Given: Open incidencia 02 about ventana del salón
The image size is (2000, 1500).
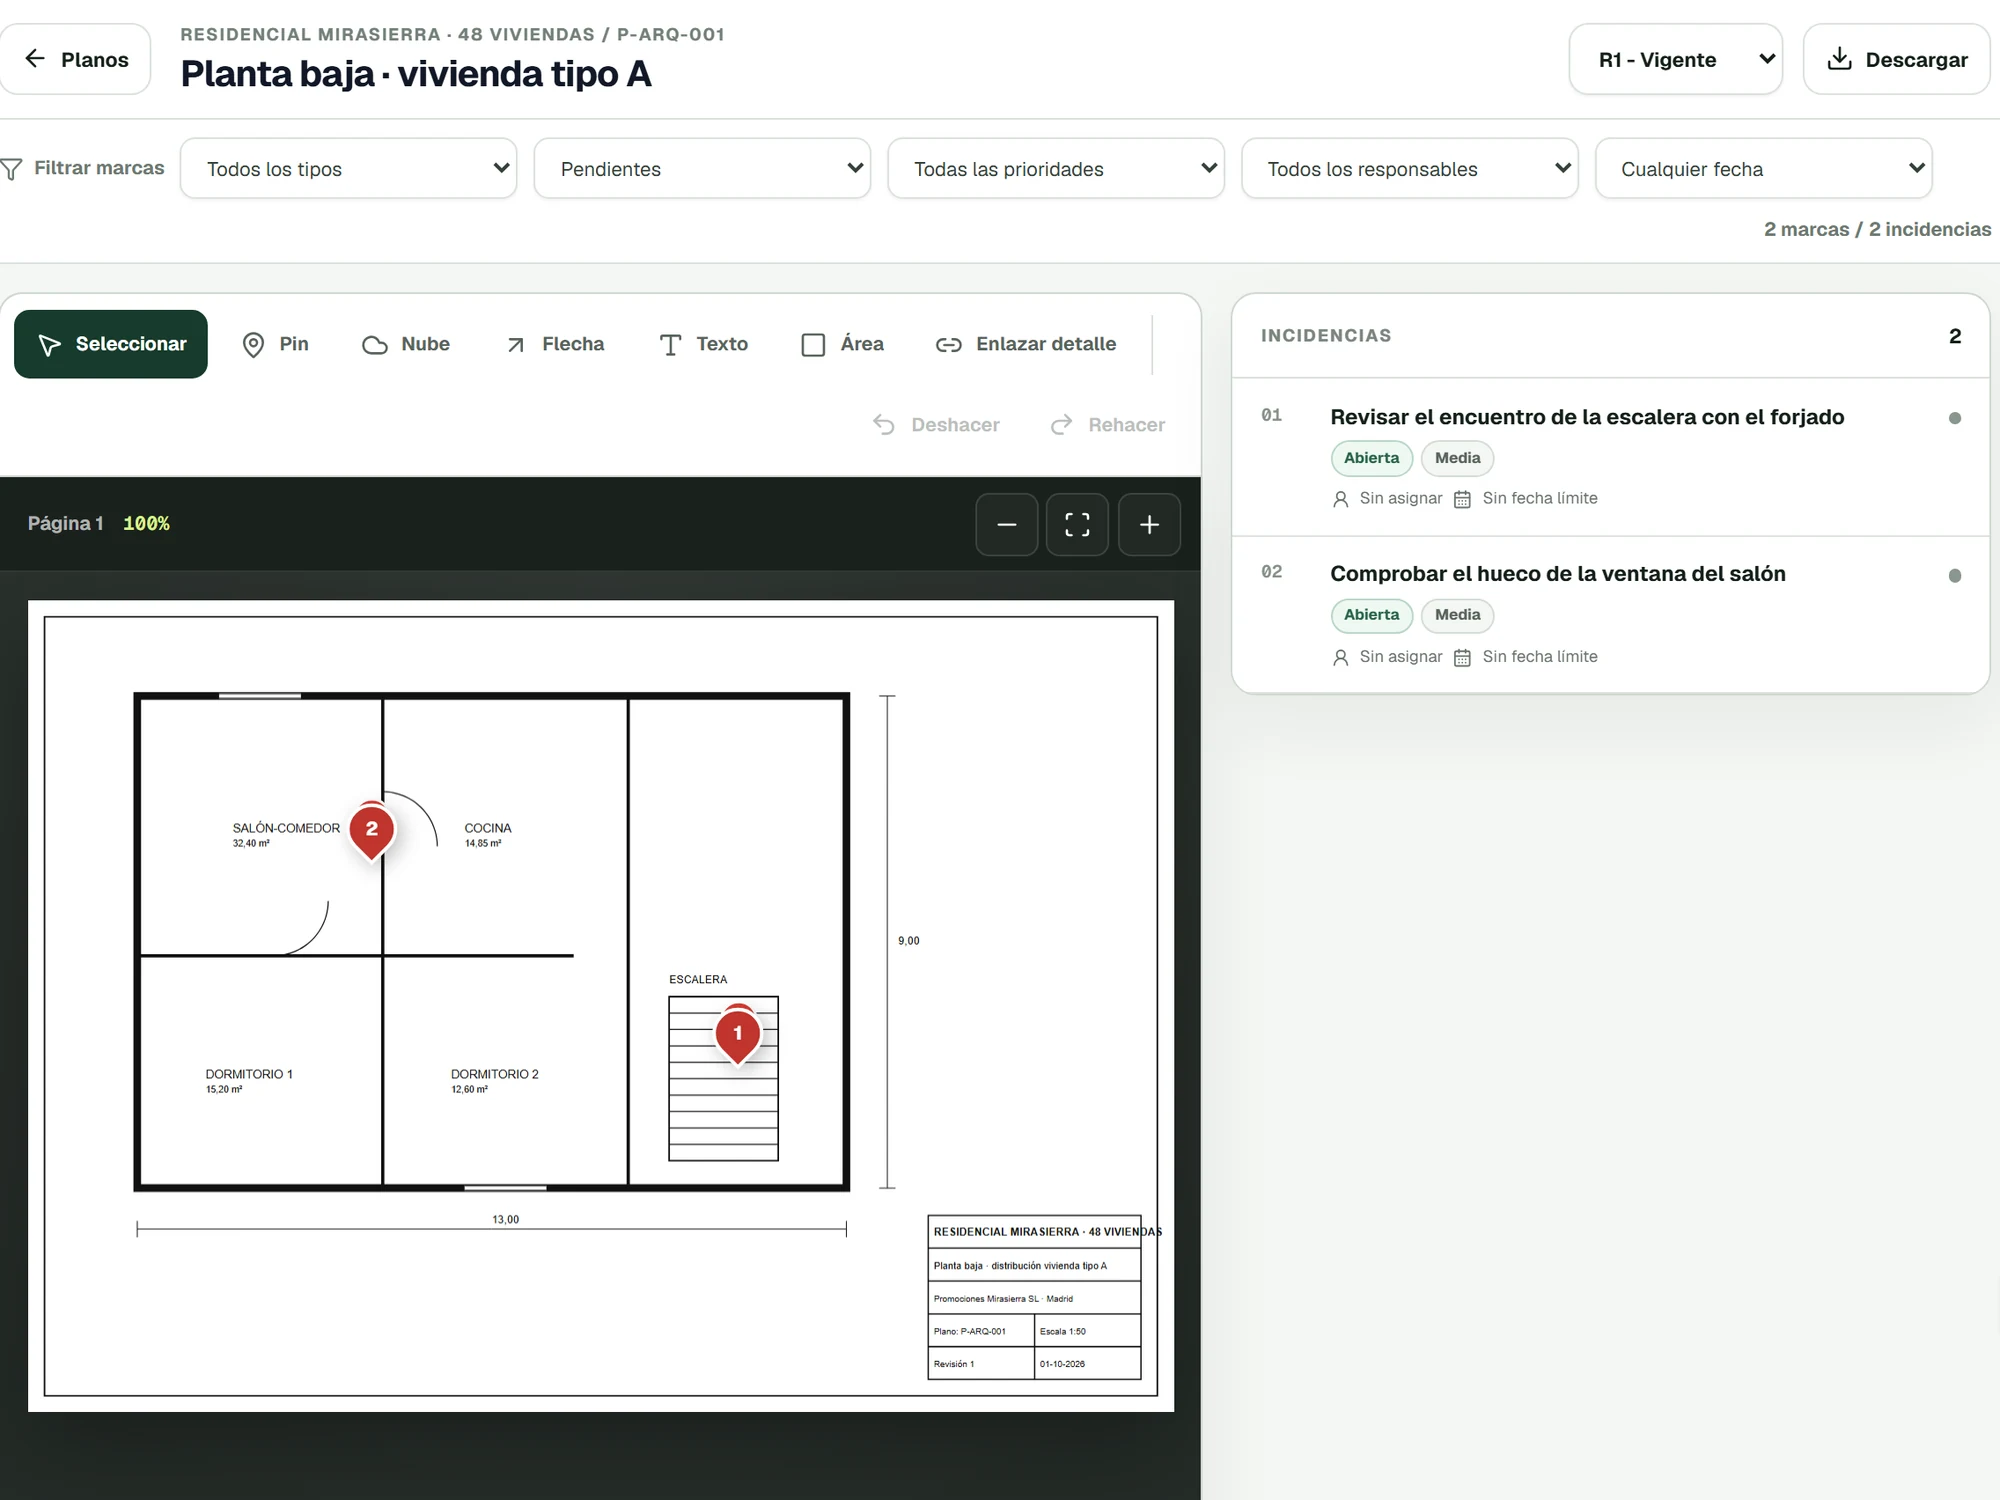Looking at the screenshot, I should [x=1610, y=615].
